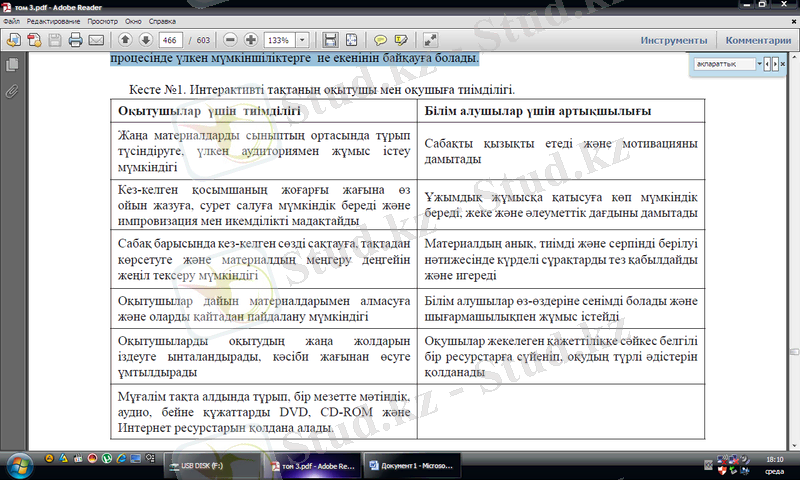Click the Print file icon
Image resolution: width=800 pixels, height=480 pixels.
tap(75, 40)
